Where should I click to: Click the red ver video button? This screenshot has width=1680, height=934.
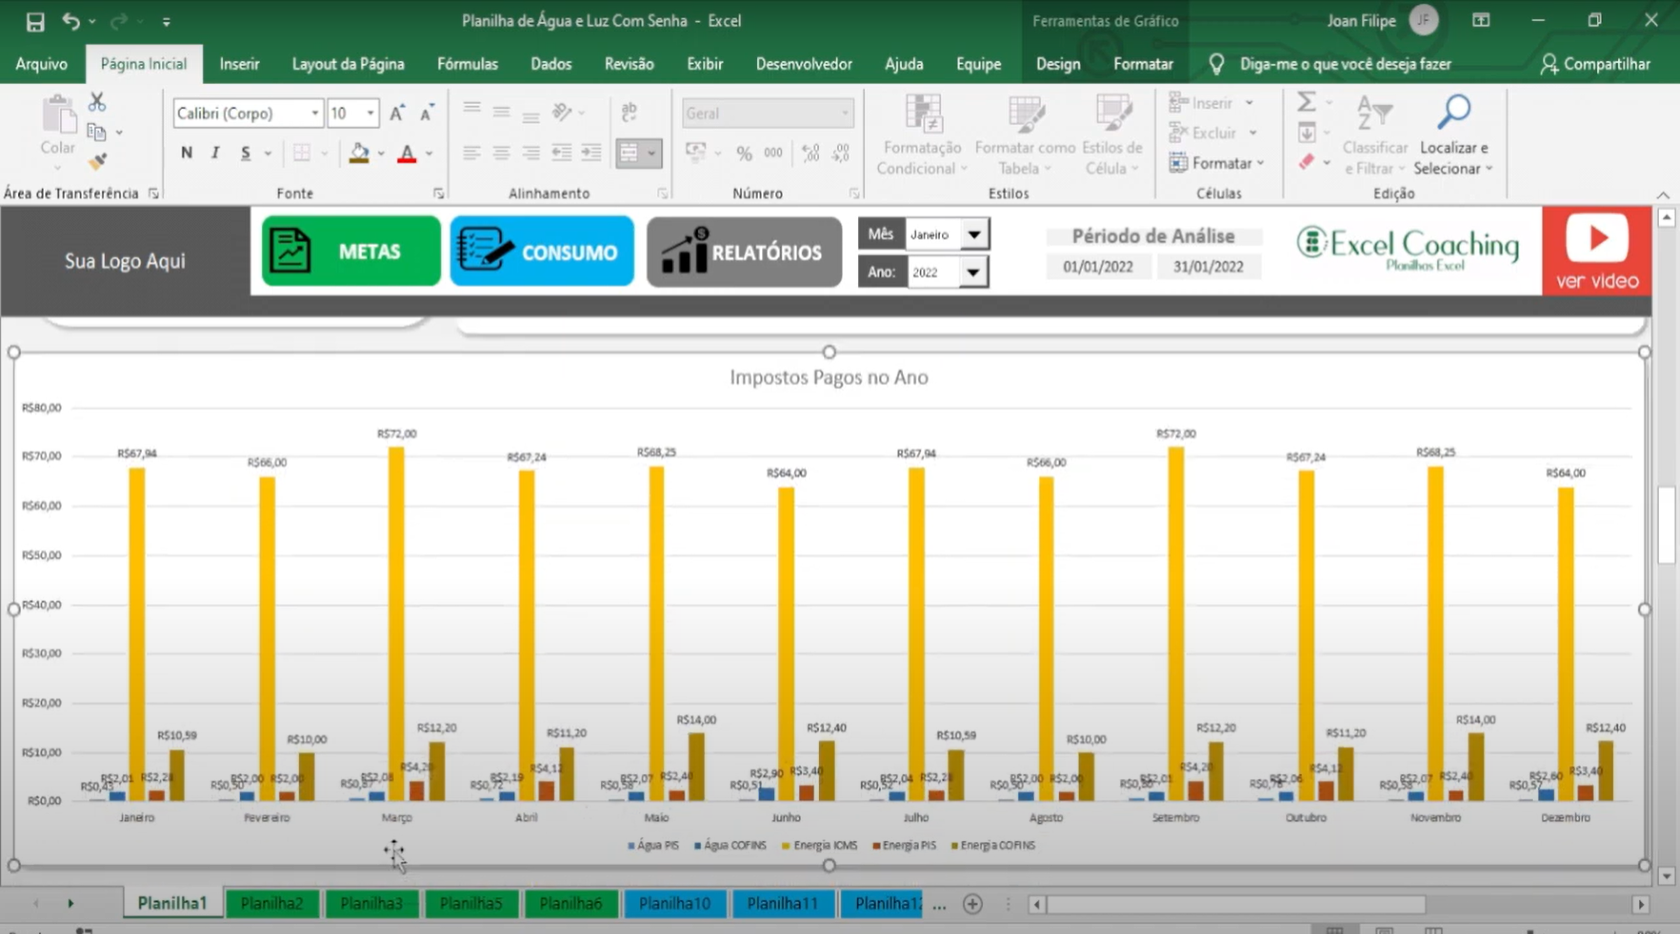[x=1597, y=251]
